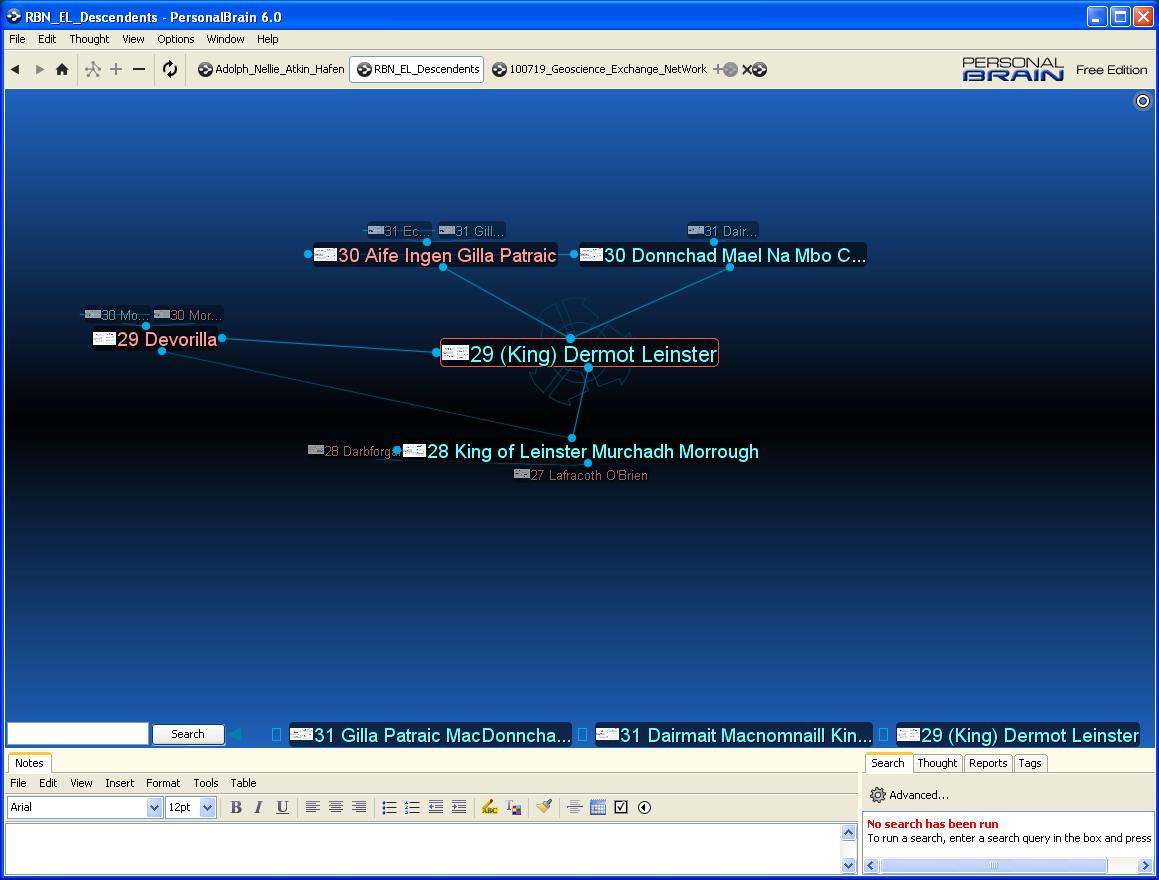Screen dimensions: 1159x880
Task: Insert a table via calendar-grid icon
Action: 598,807
